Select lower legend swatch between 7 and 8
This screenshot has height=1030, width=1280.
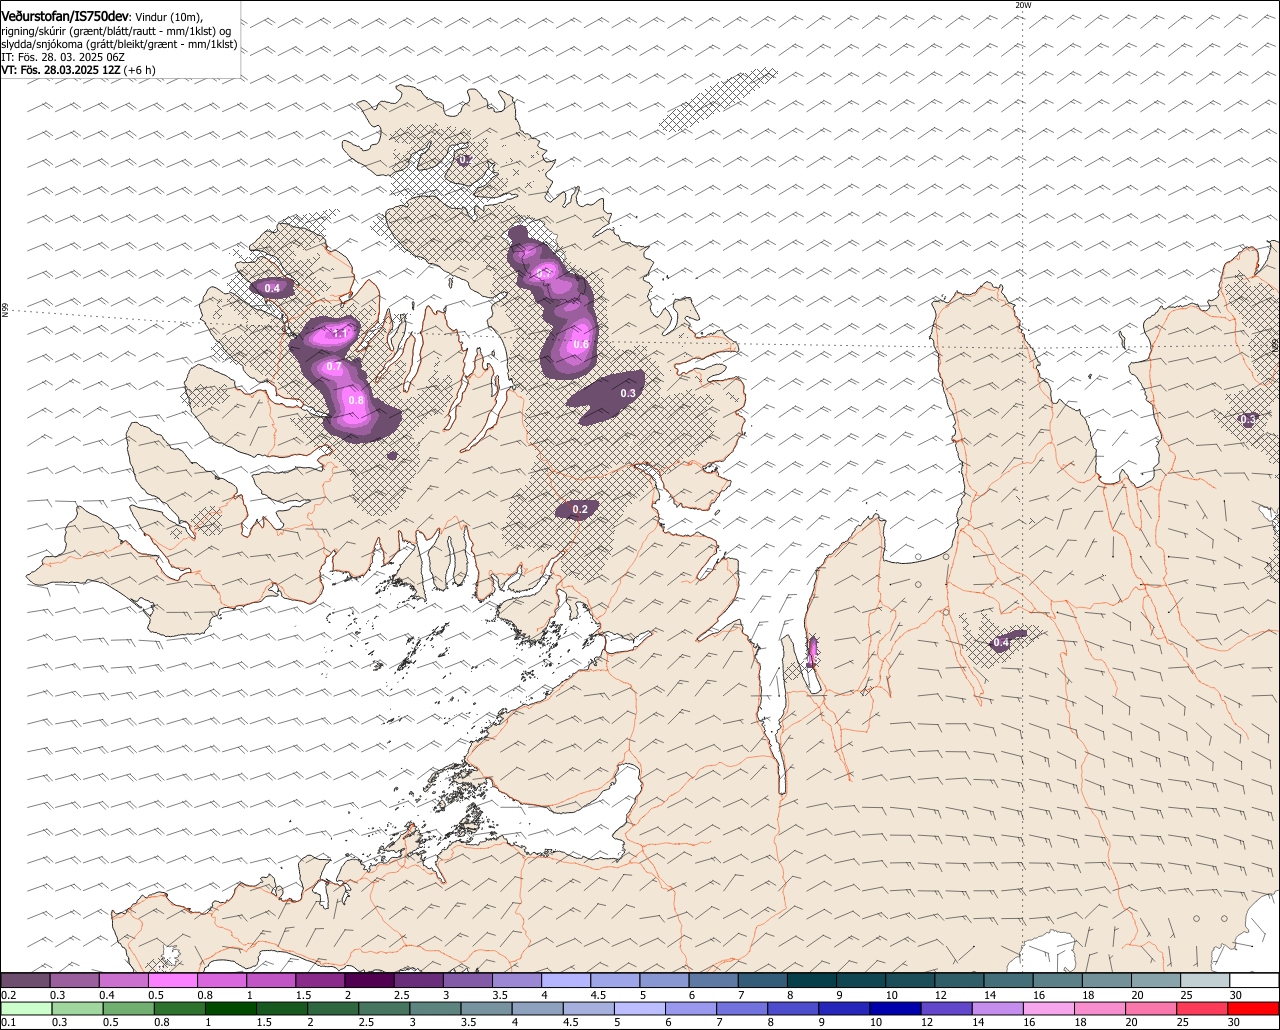point(743,1009)
